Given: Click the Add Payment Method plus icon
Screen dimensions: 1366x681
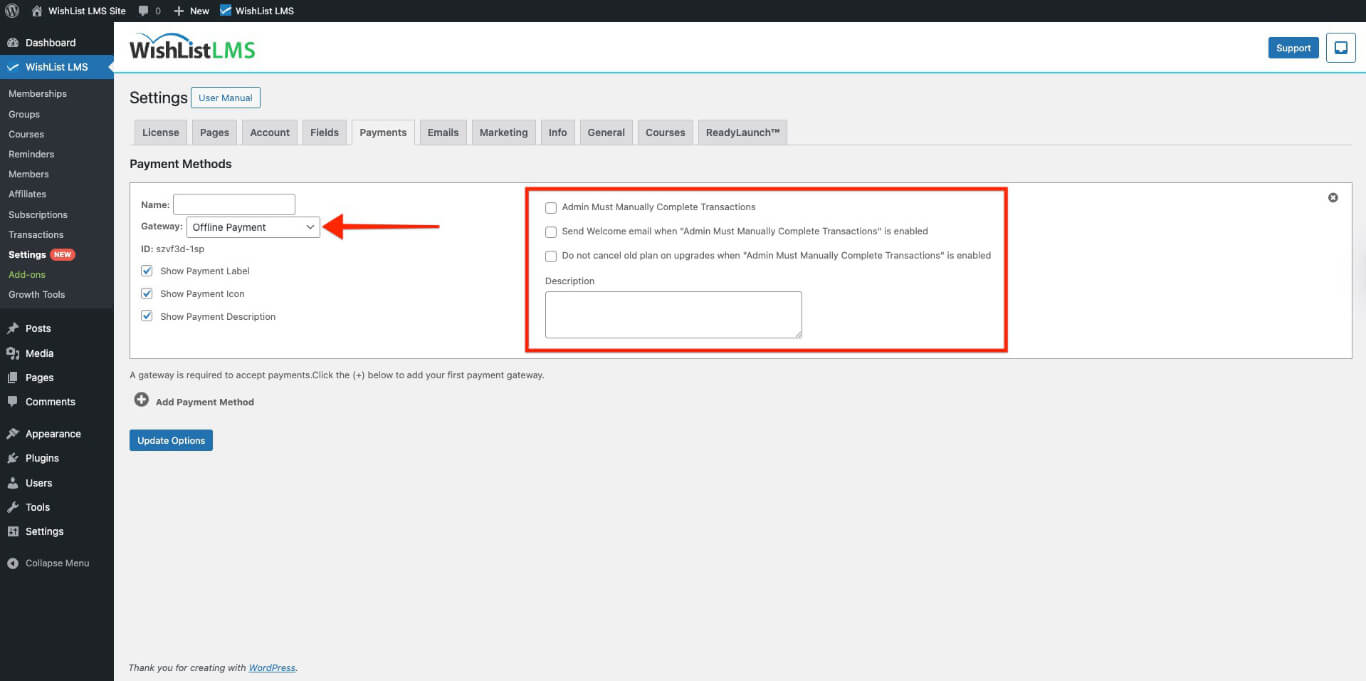Looking at the screenshot, I should [142, 400].
